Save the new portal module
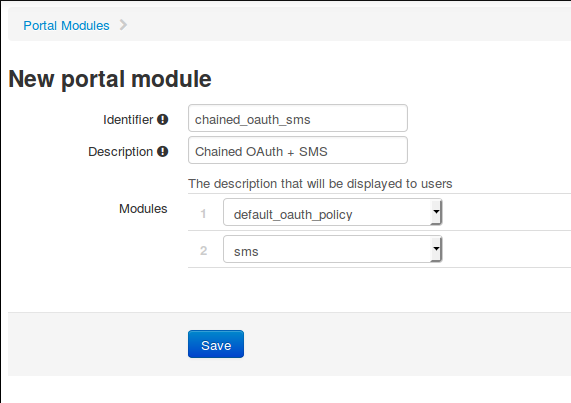The height and width of the screenshot is (403, 571). point(216,344)
